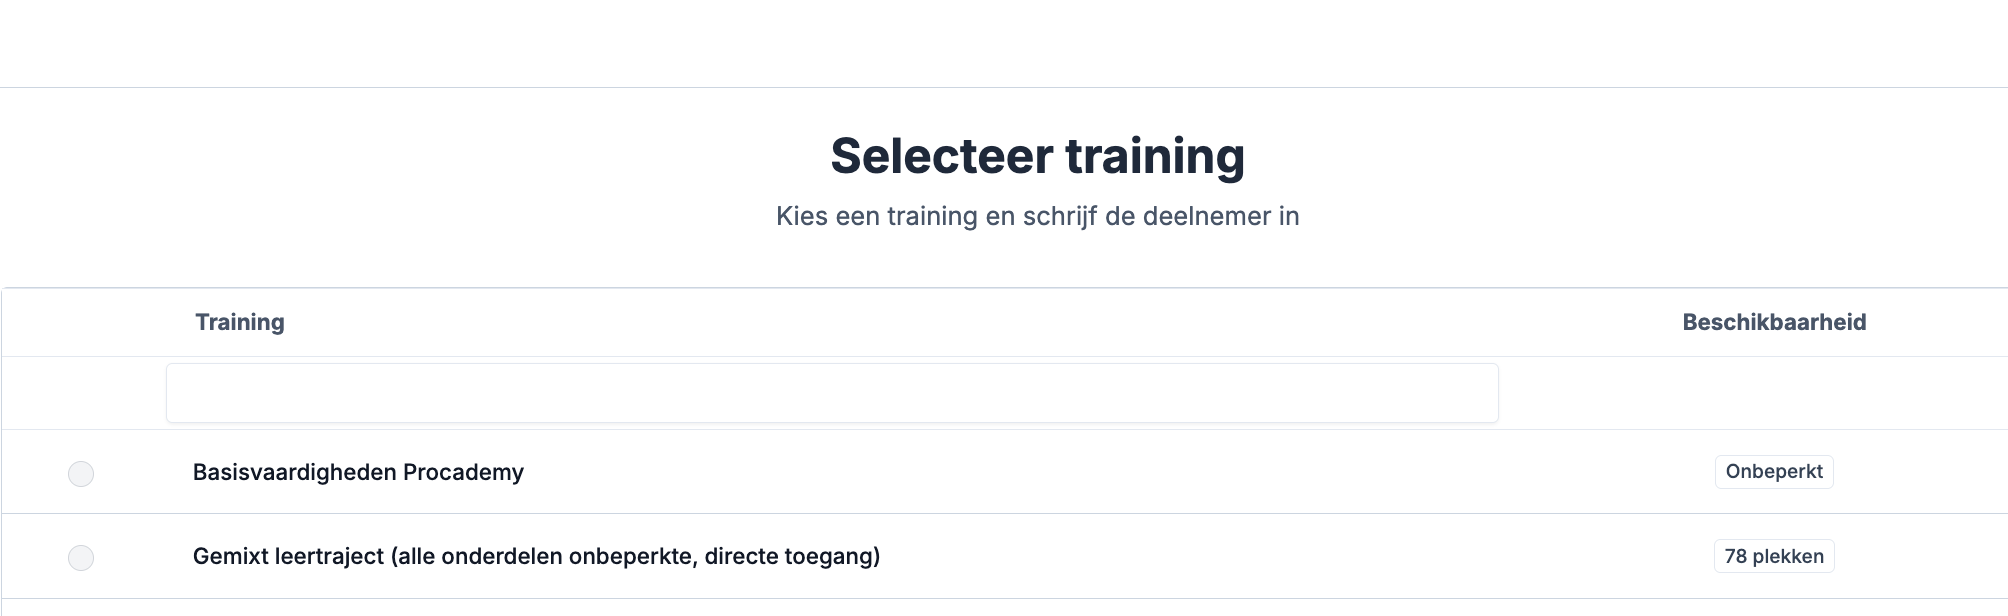This screenshot has height=616, width=2008.
Task: Click the Selecteer training heading
Action: [1037, 156]
